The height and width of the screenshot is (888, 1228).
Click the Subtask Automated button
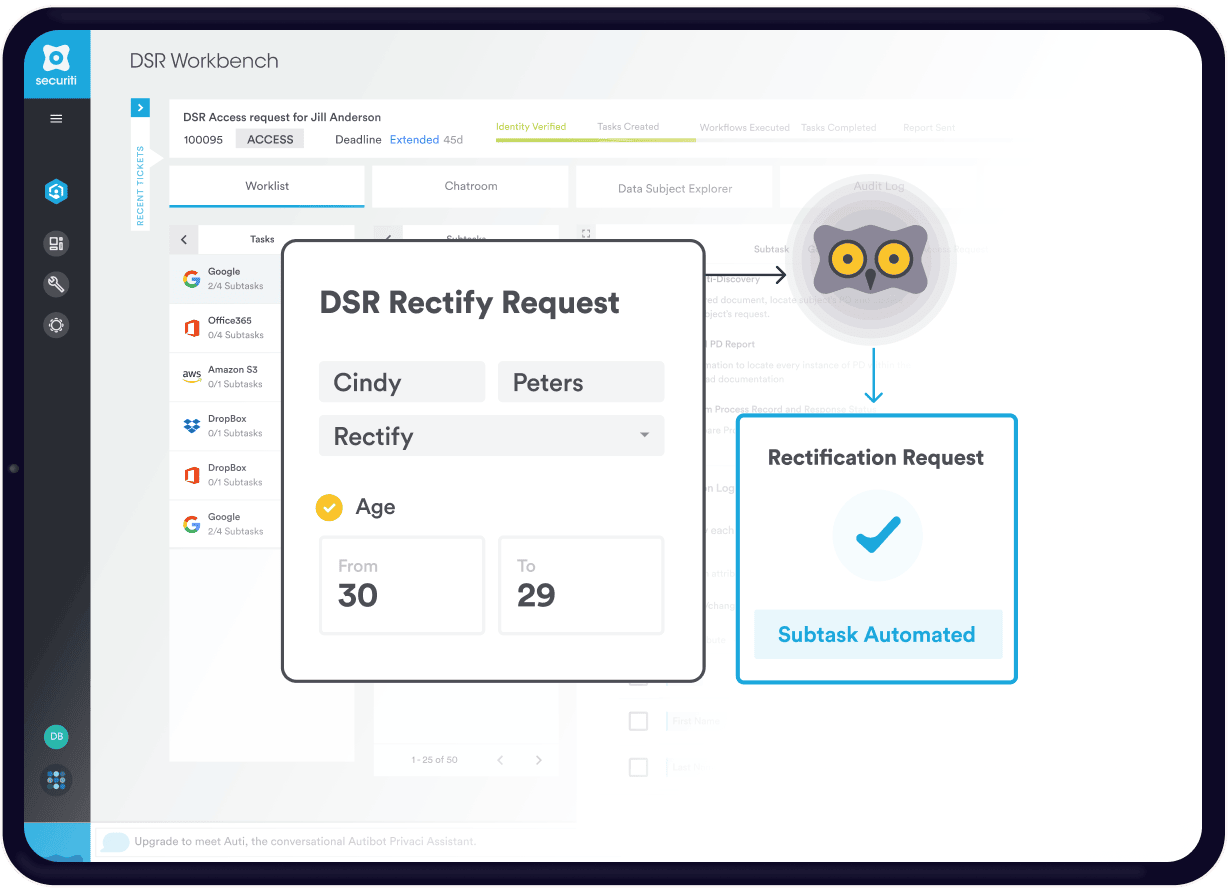[x=877, y=635]
